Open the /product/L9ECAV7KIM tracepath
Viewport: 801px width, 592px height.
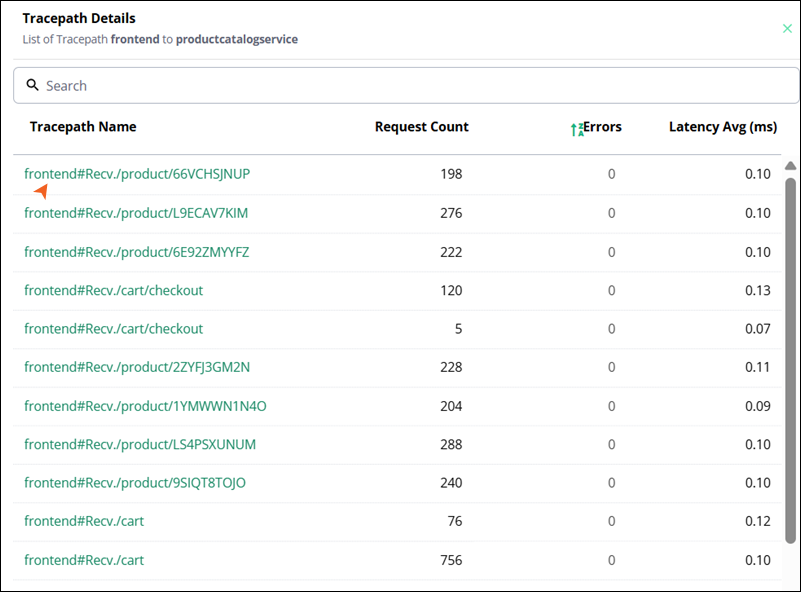pyautogui.click(x=136, y=213)
